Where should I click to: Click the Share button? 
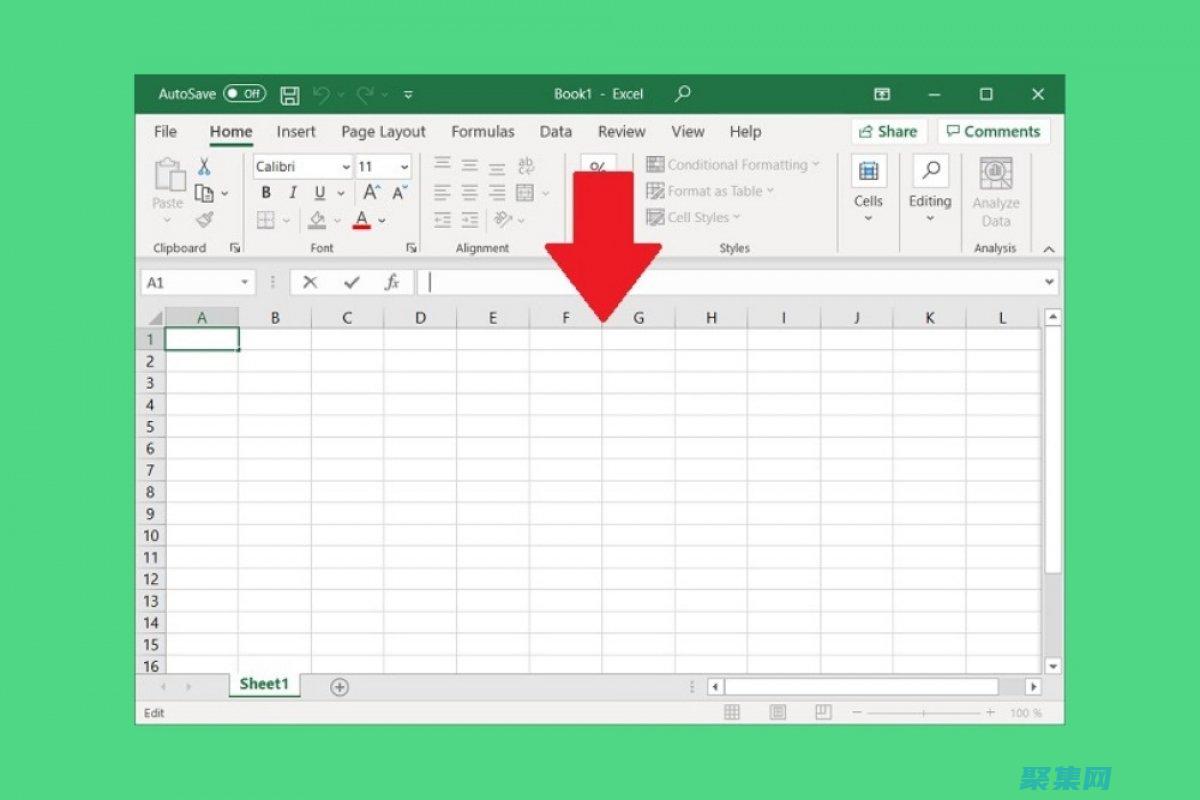point(889,131)
